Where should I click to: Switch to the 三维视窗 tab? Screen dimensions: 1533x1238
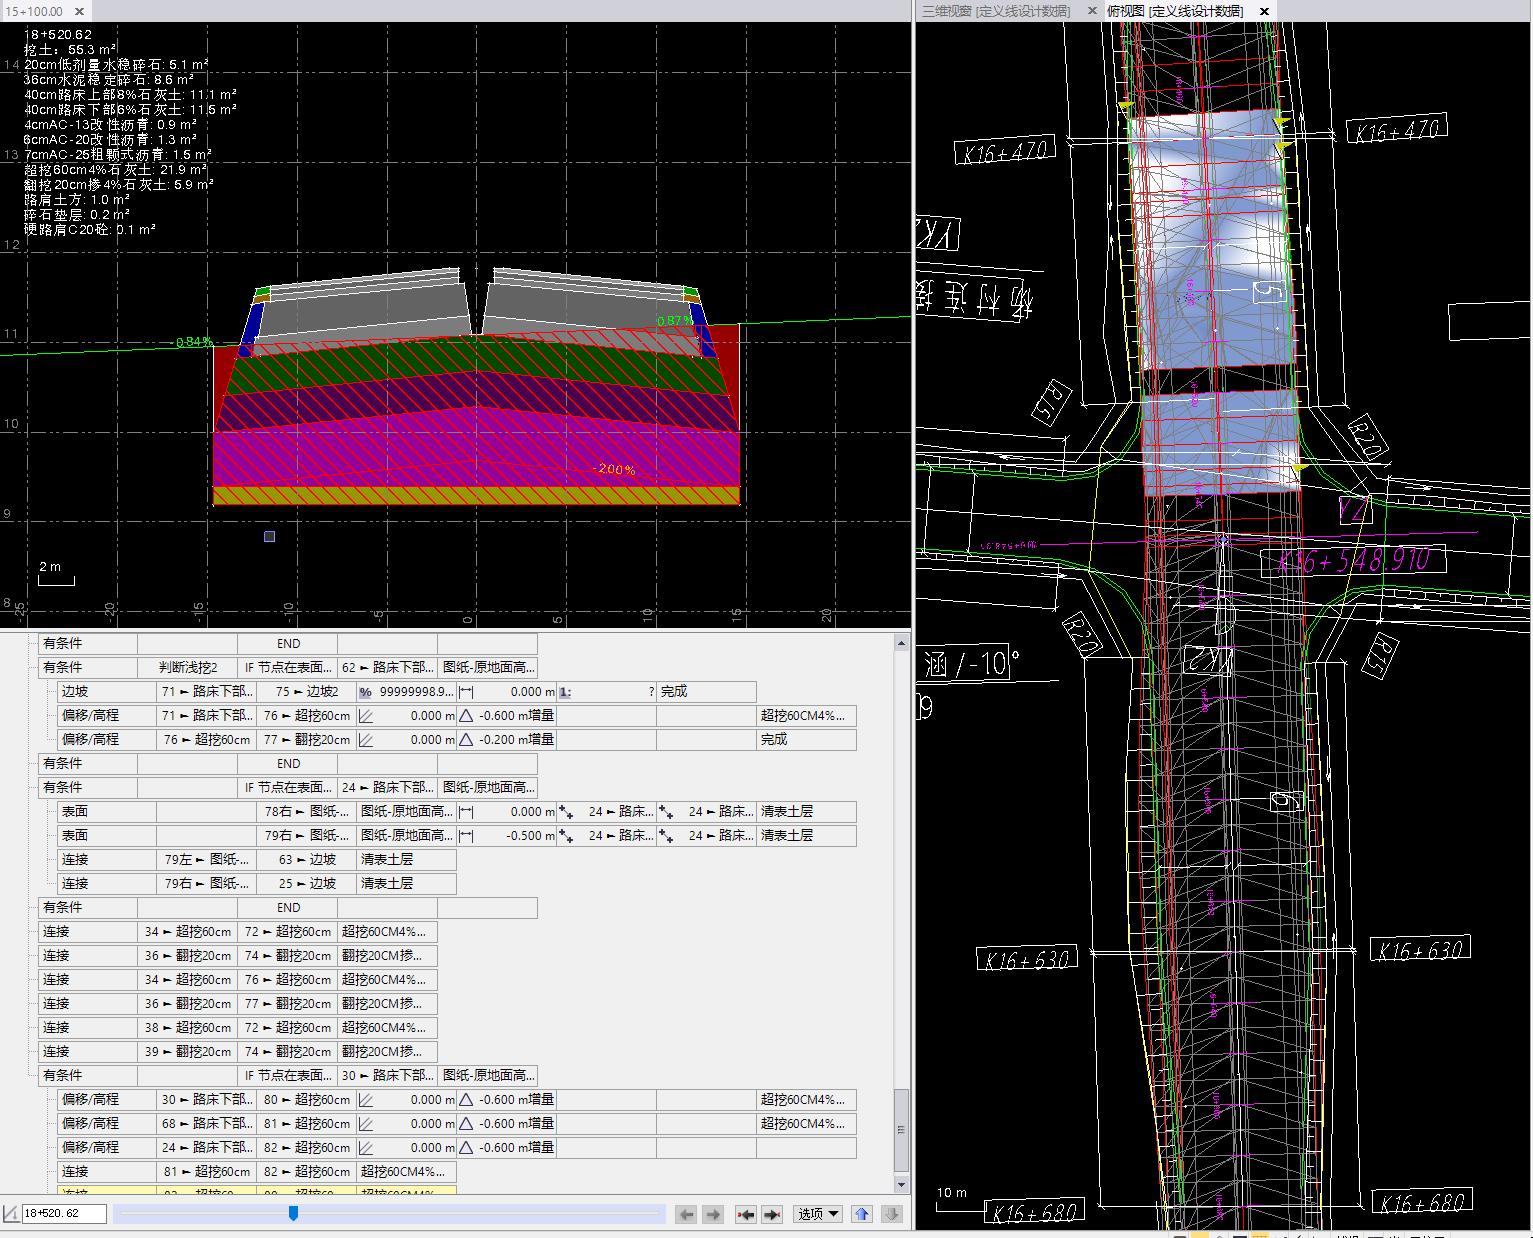pyautogui.click(x=996, y=11)
